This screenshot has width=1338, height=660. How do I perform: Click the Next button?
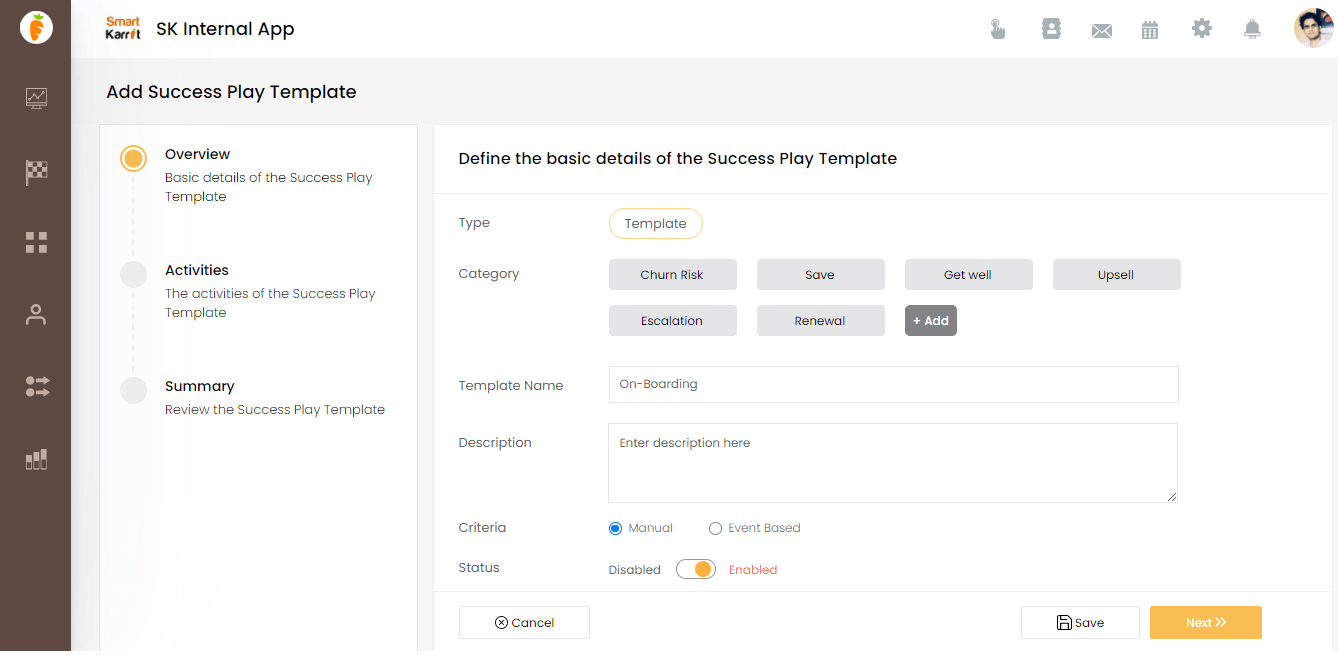(x=1206, y=622)
